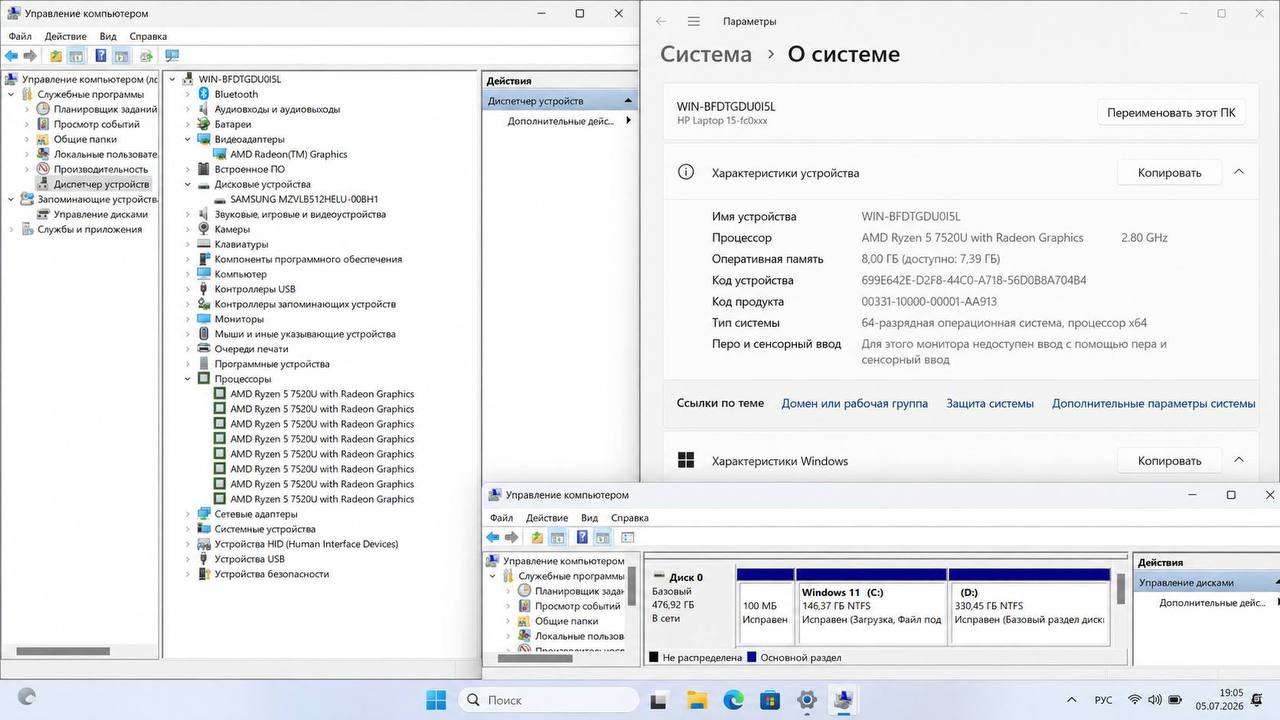
Task: Open the Действие menu in the disk window
Action: 547,518
